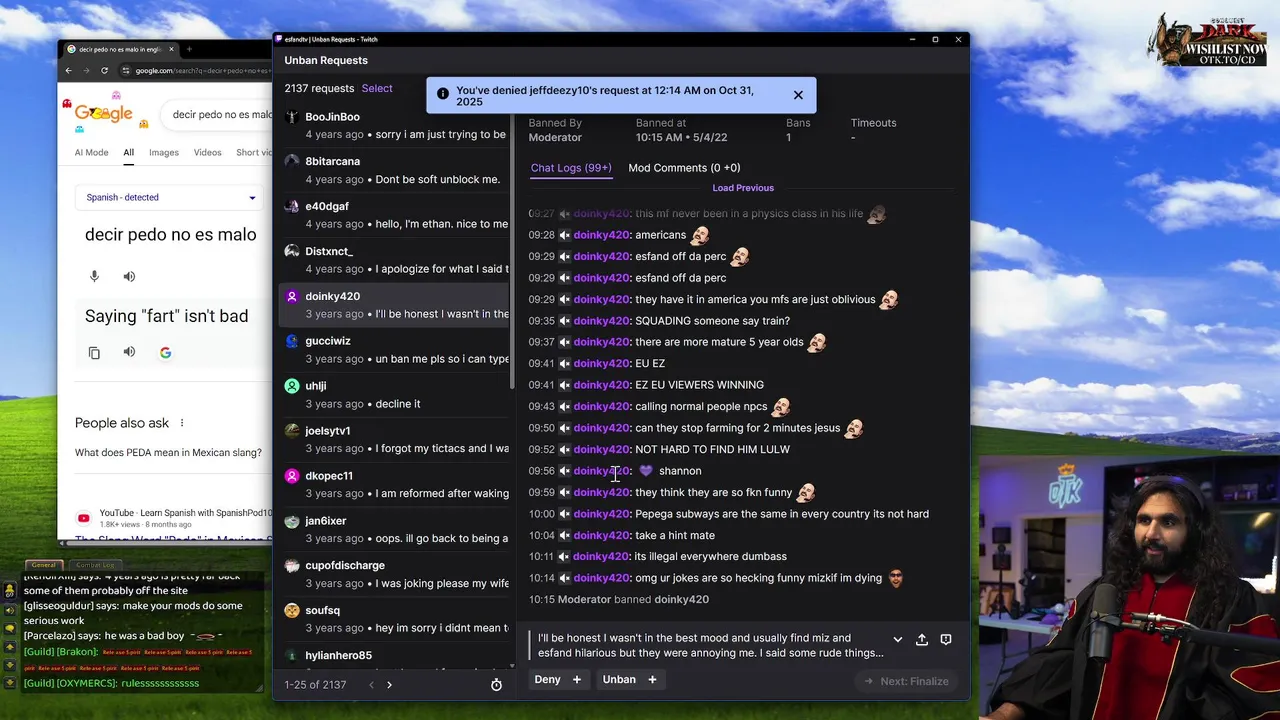Open BooJinBoo's unban request

395,125
